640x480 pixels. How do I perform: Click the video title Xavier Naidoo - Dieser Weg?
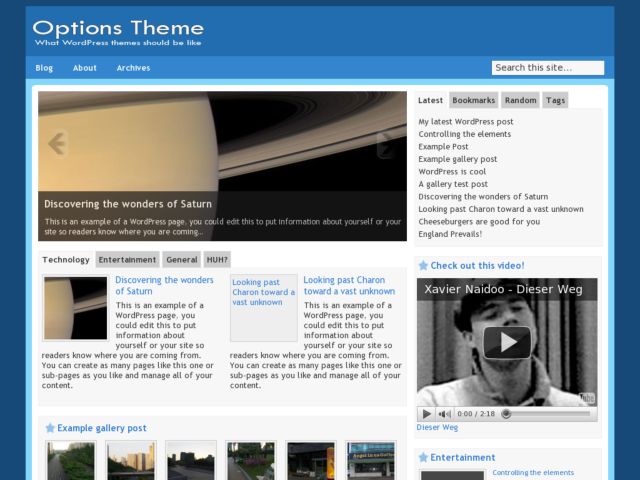[x=503, y=289]
